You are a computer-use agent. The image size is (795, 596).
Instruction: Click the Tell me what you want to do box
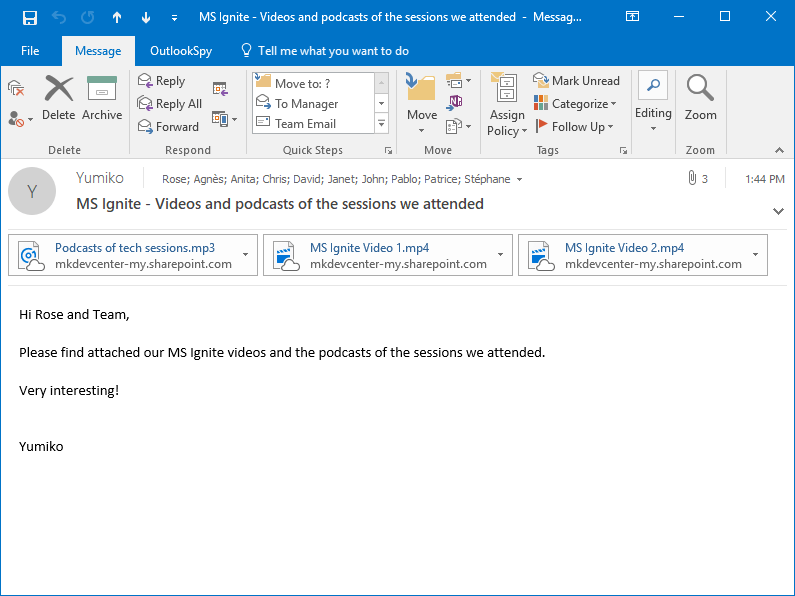click(x=325, y=51)
